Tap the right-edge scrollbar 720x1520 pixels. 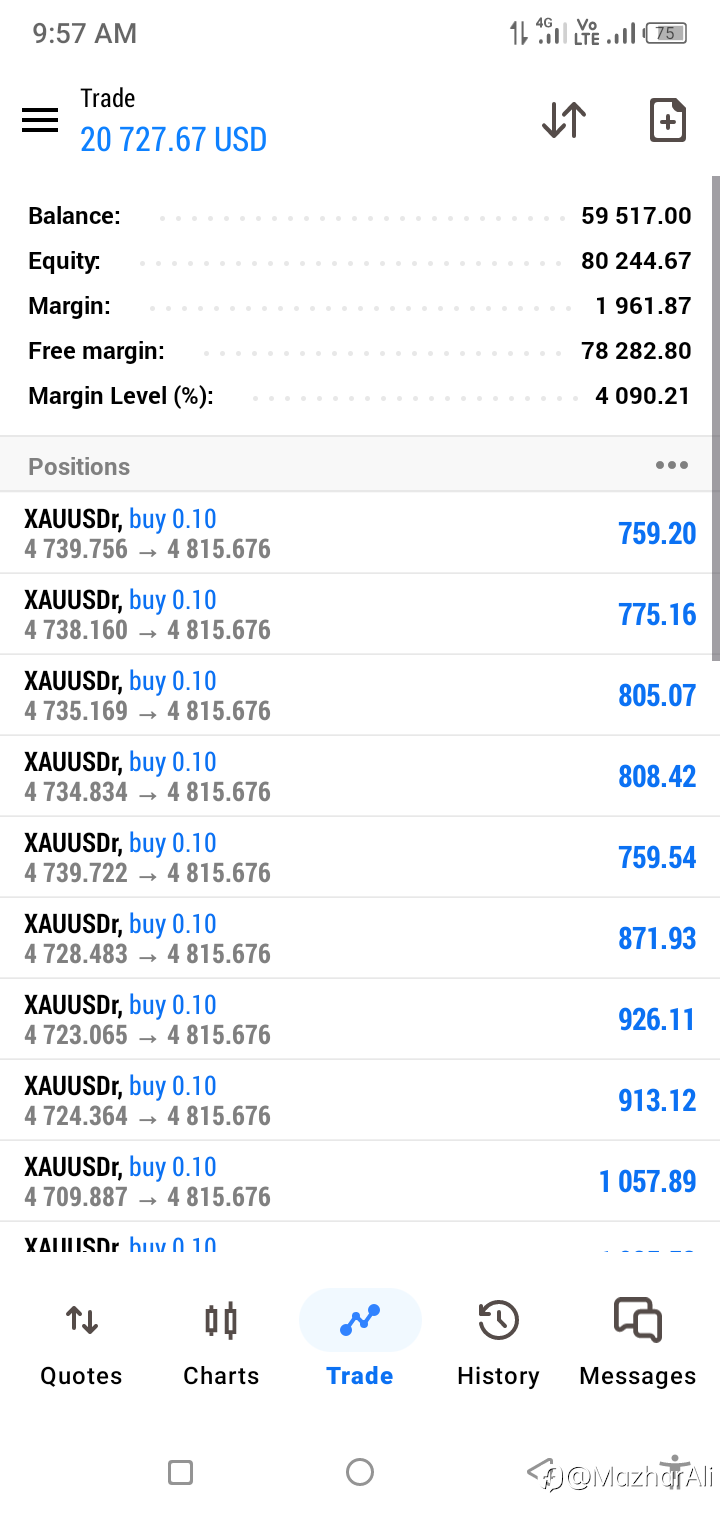[x=715, y=418]
